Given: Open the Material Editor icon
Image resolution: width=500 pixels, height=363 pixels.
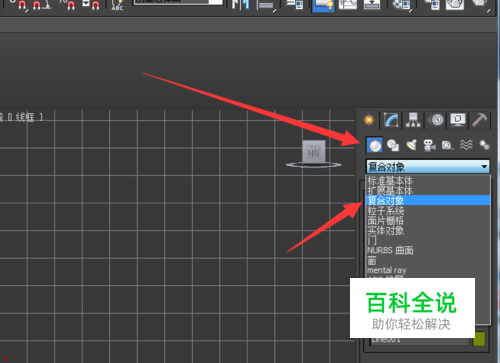Looking at the screenshot, I should tap(401, 5).
